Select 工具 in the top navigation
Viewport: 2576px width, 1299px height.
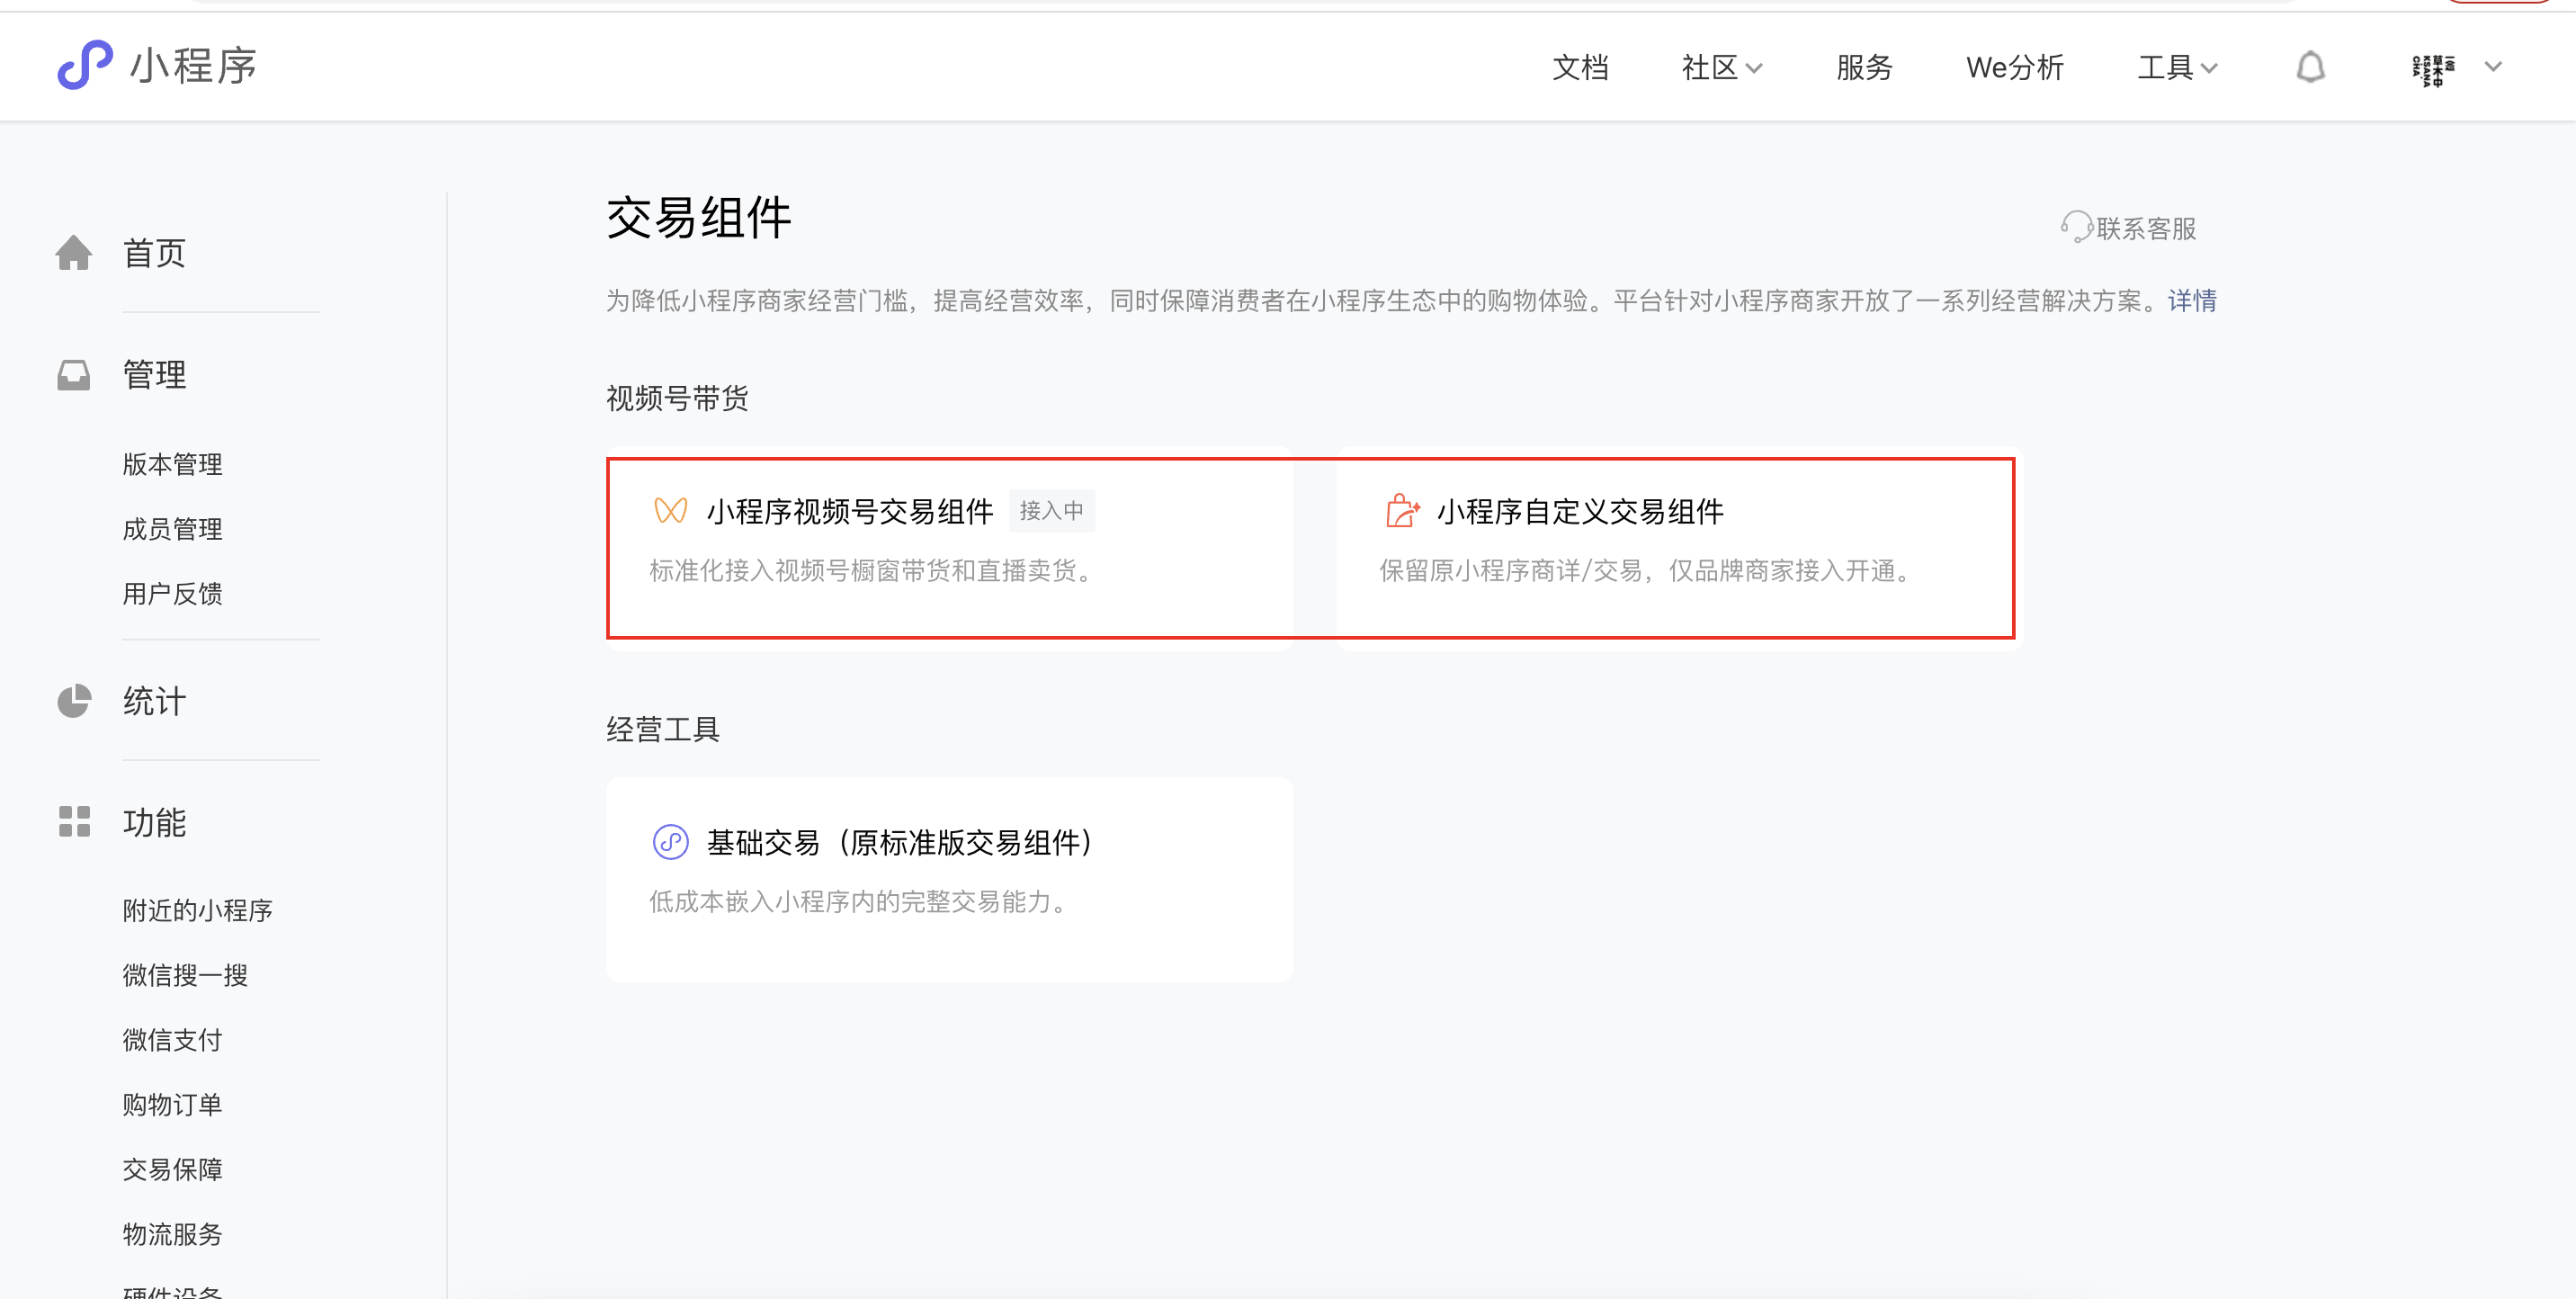(2165, 68)
